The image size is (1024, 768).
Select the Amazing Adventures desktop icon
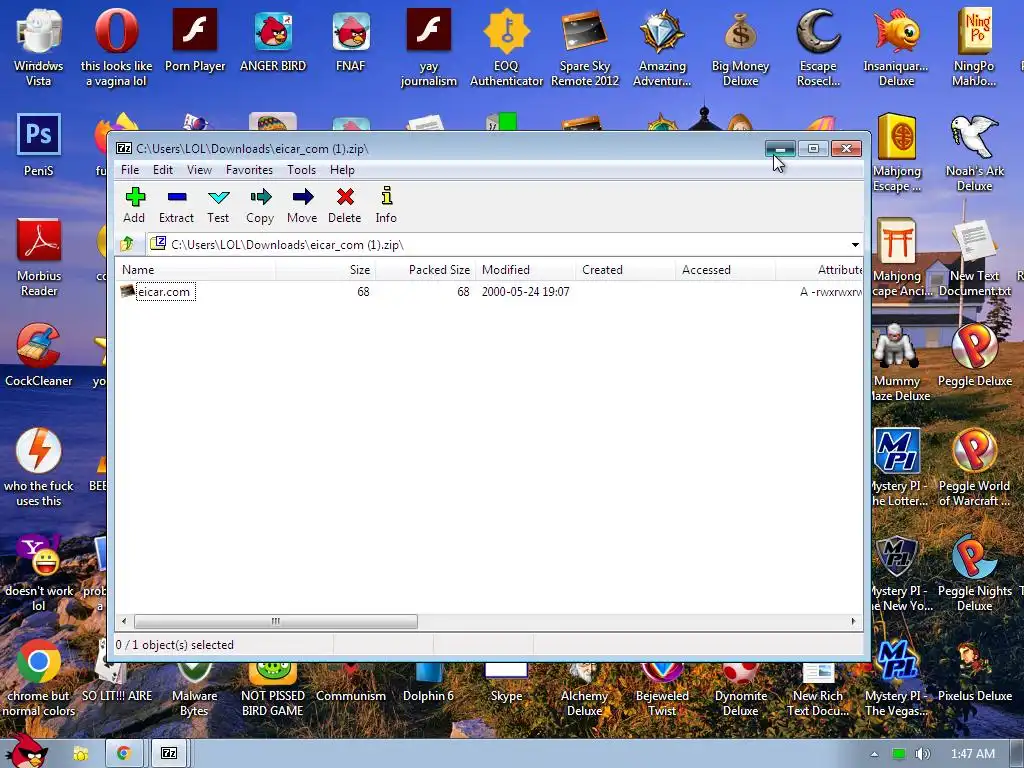coord(662,49)
